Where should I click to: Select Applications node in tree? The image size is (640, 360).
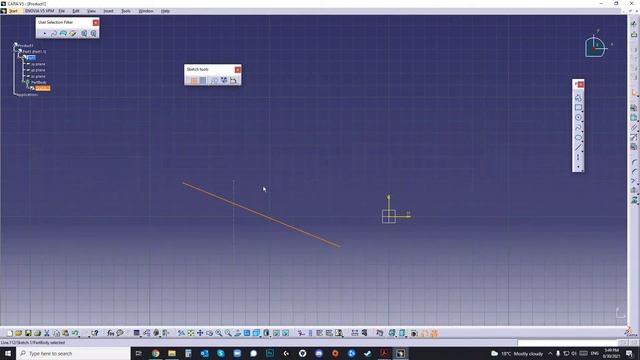coord(27,95)
